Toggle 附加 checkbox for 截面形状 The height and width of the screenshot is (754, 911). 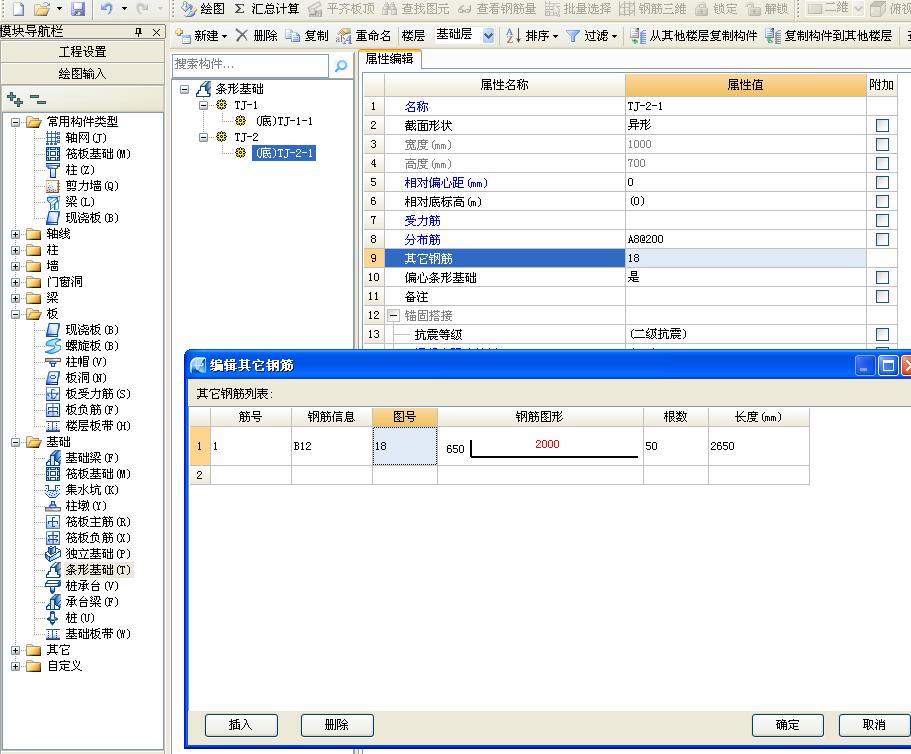(882, 125)
